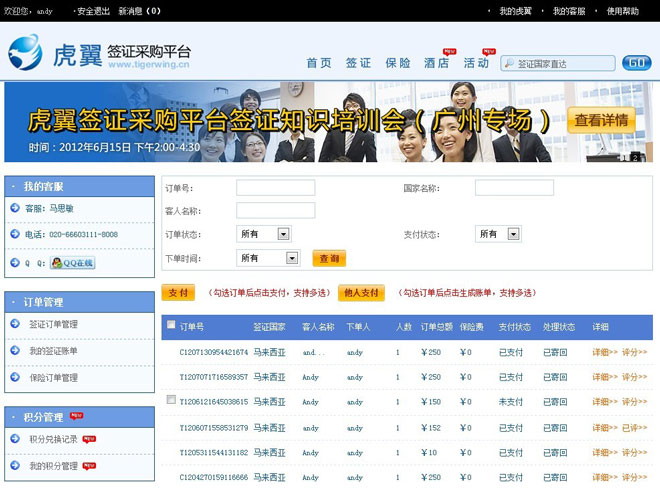Click the training session banner image

[x=328, y=122]
